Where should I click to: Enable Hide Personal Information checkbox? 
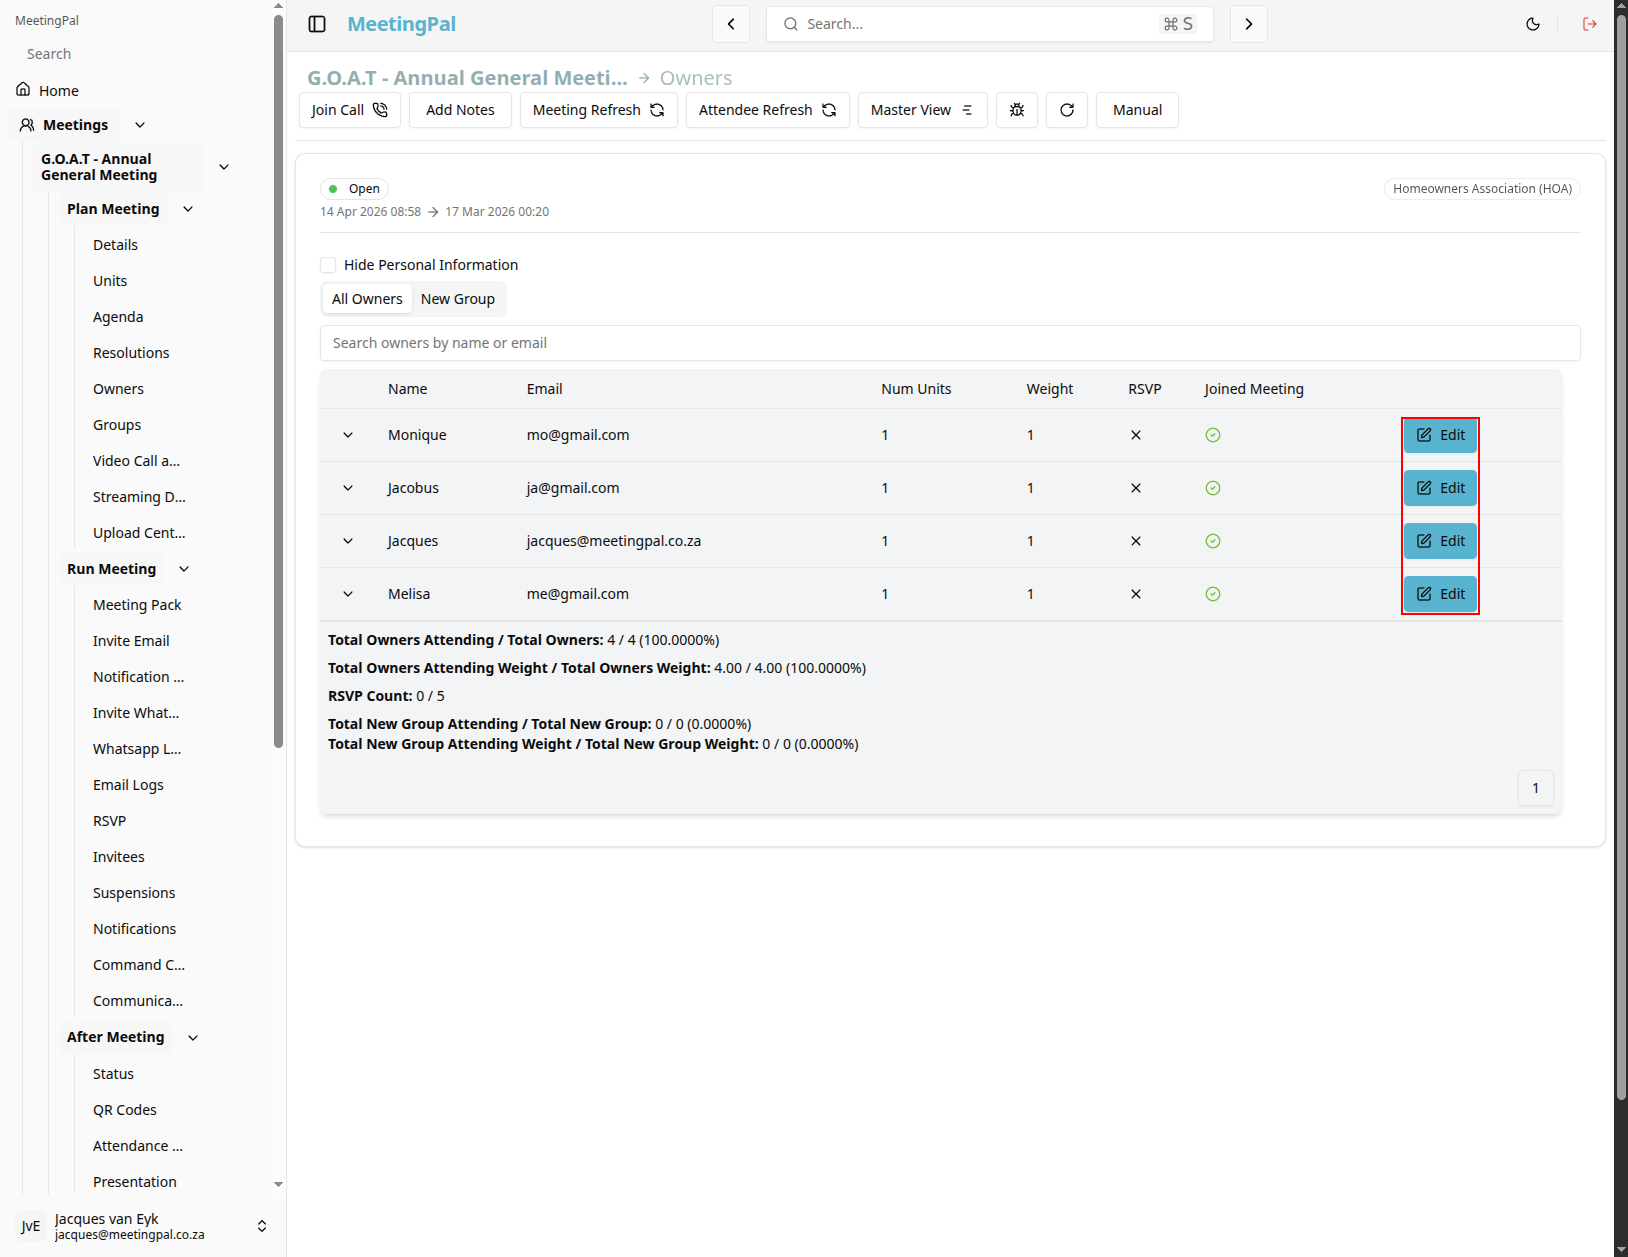[328, 265]
